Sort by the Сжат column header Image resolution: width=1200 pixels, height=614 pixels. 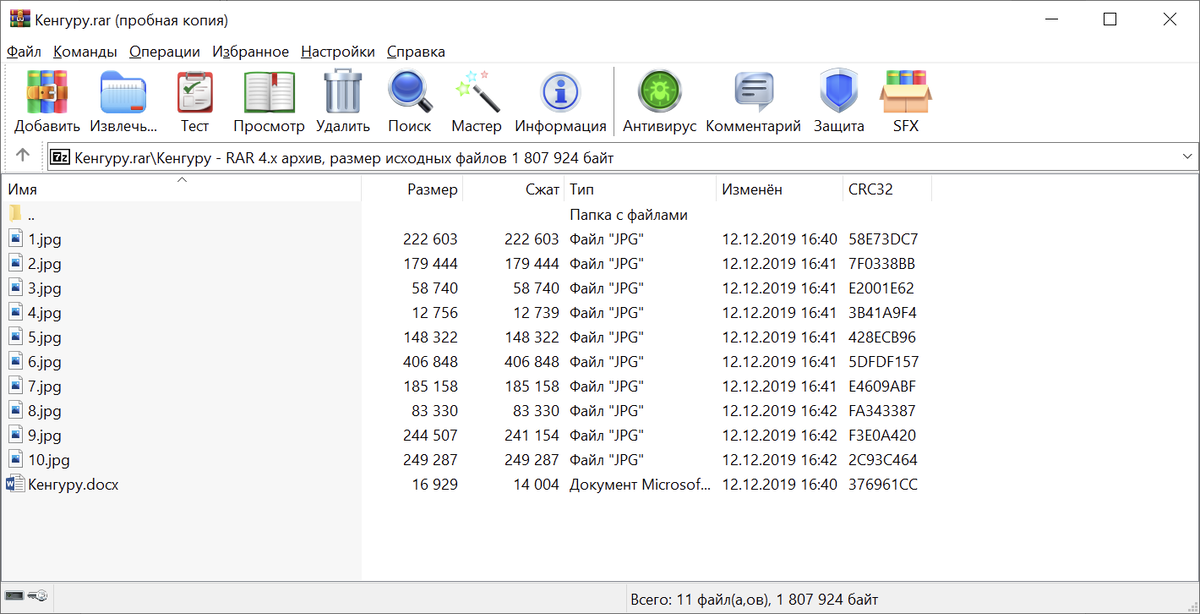click(x=514, y=189)
